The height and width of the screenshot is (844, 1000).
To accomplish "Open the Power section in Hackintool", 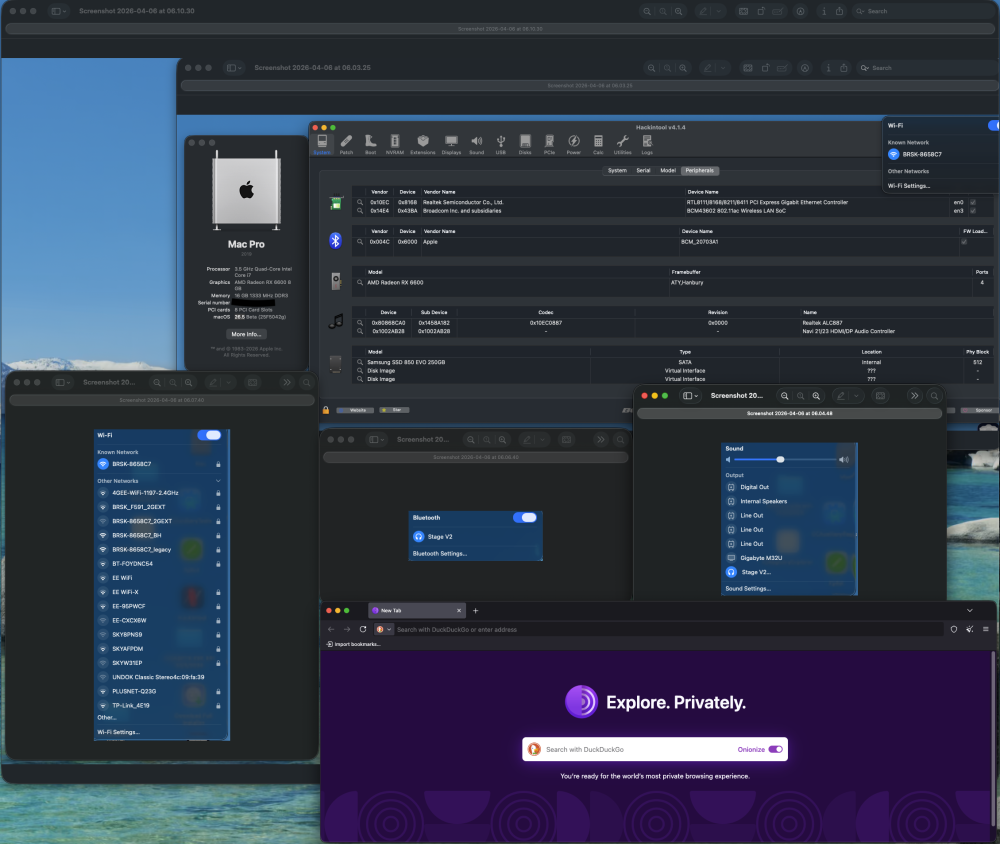I will (x=573, y=144).
